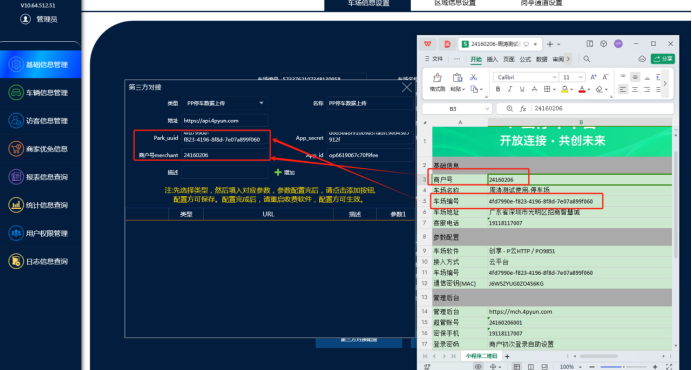Screen dimensions: 692x370
Task: Toggle underline formatting in WPS
Action: point(522,89)
